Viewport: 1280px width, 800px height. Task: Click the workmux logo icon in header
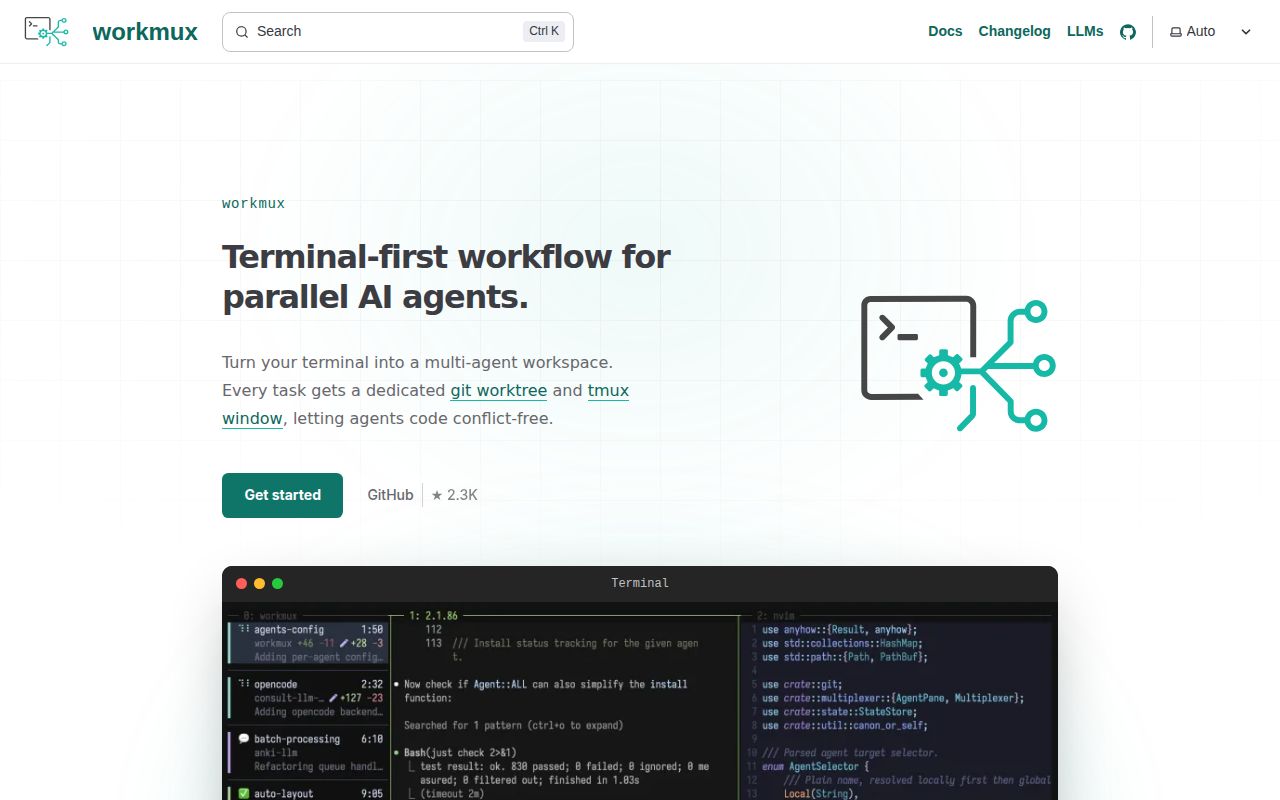[x=47, y=31]
